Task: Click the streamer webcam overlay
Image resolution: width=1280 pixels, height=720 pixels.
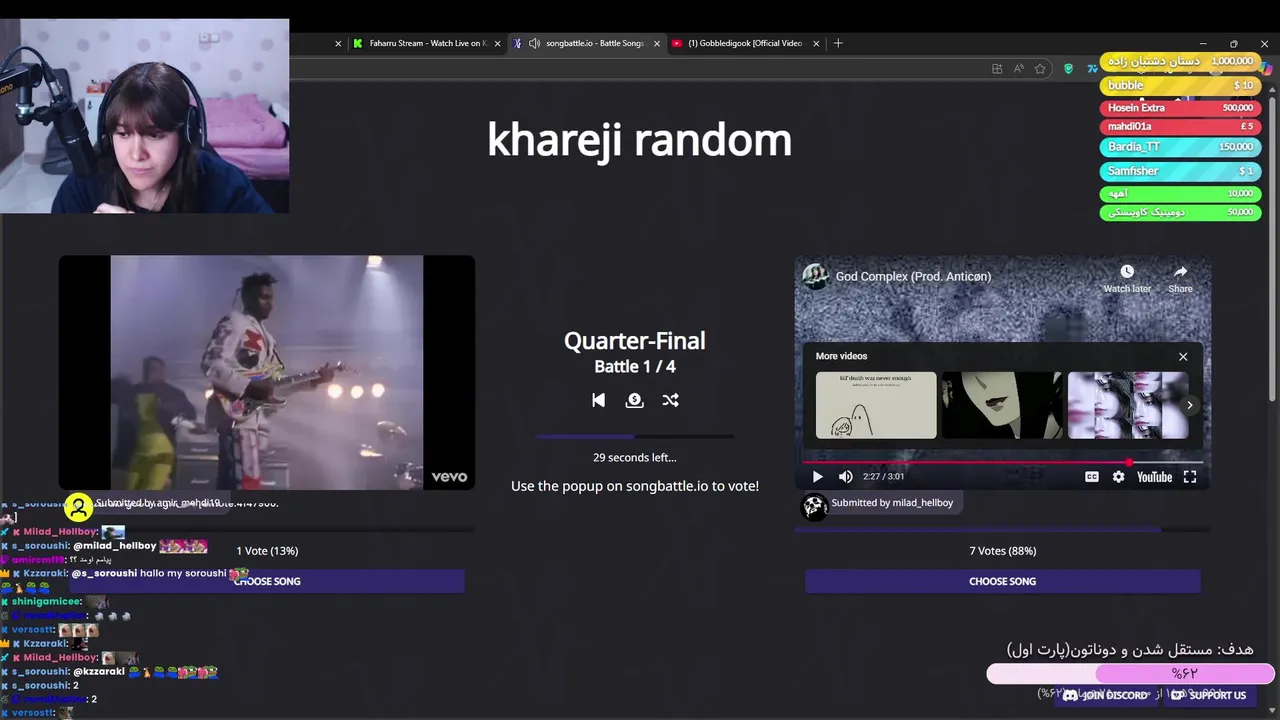Action: tap(145, 116)
